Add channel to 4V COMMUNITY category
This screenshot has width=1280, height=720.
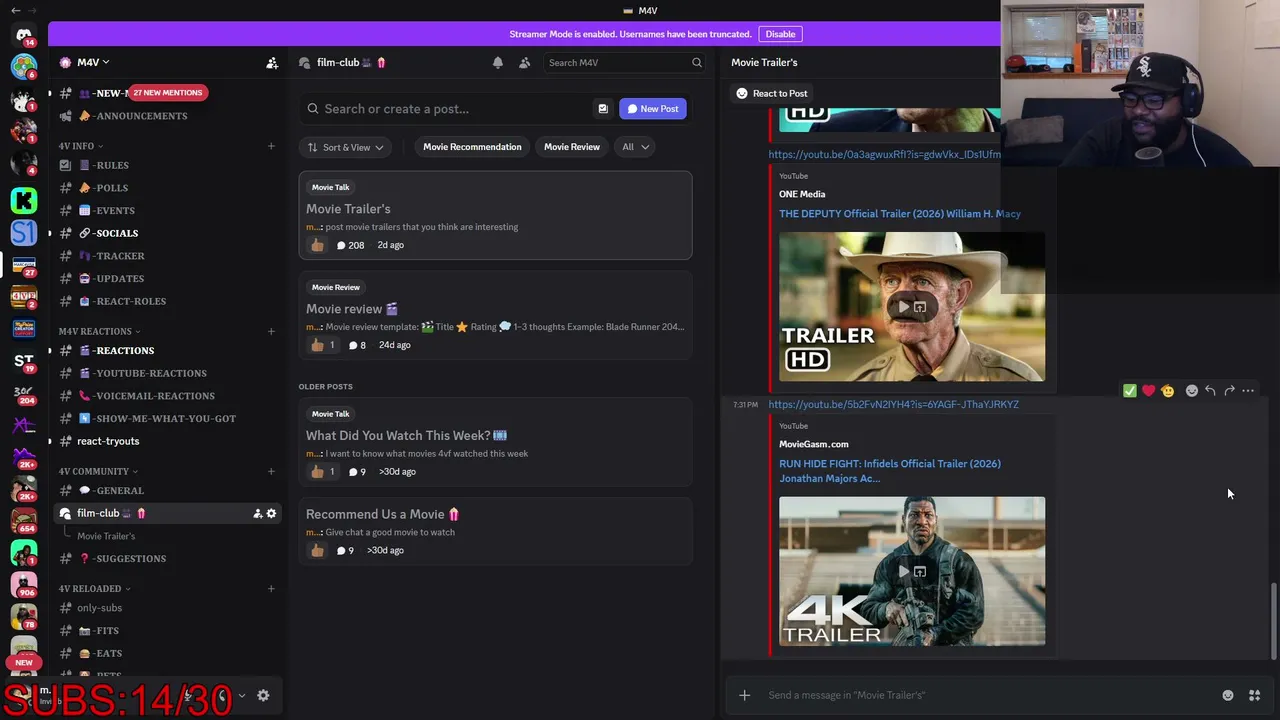pos(271,471)
